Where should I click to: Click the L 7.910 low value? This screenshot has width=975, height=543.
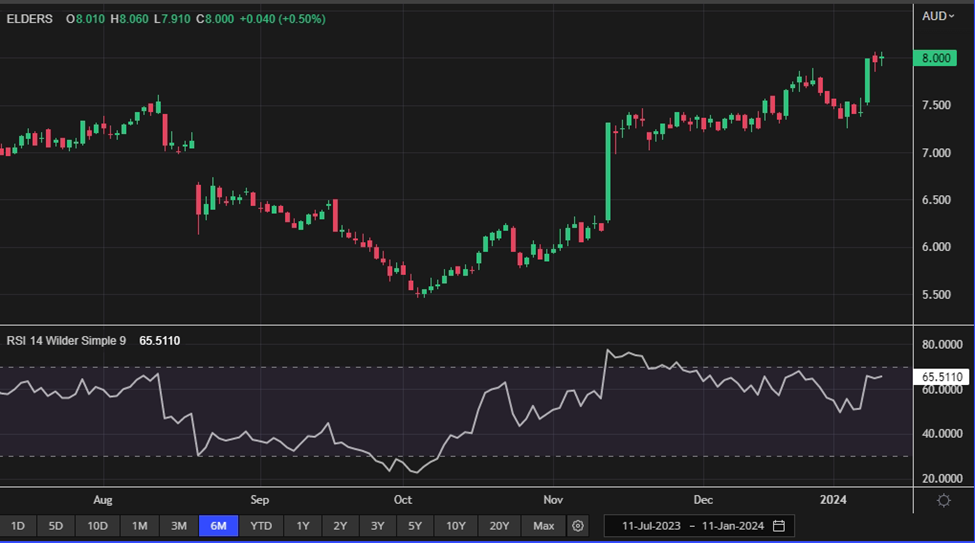(172, 19)
